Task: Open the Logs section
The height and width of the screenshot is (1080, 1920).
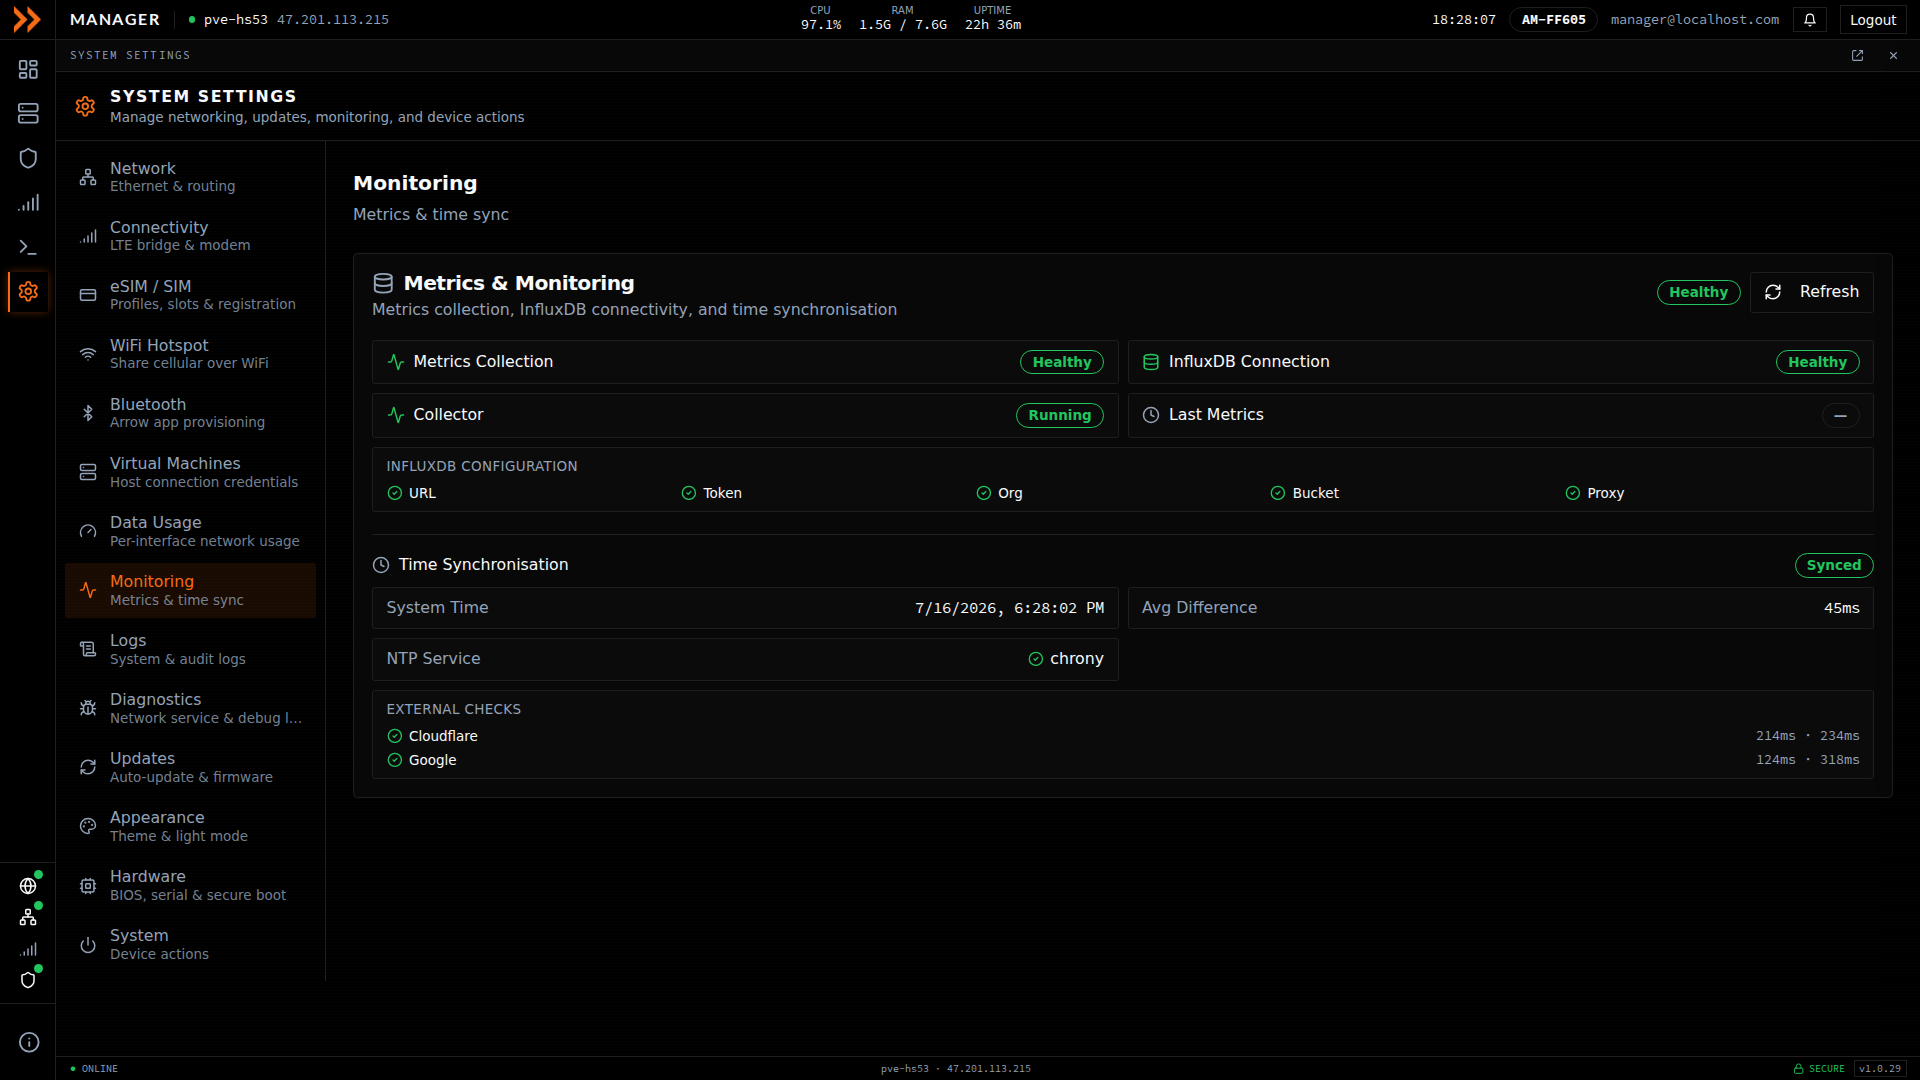Action: tap(190, 649)
